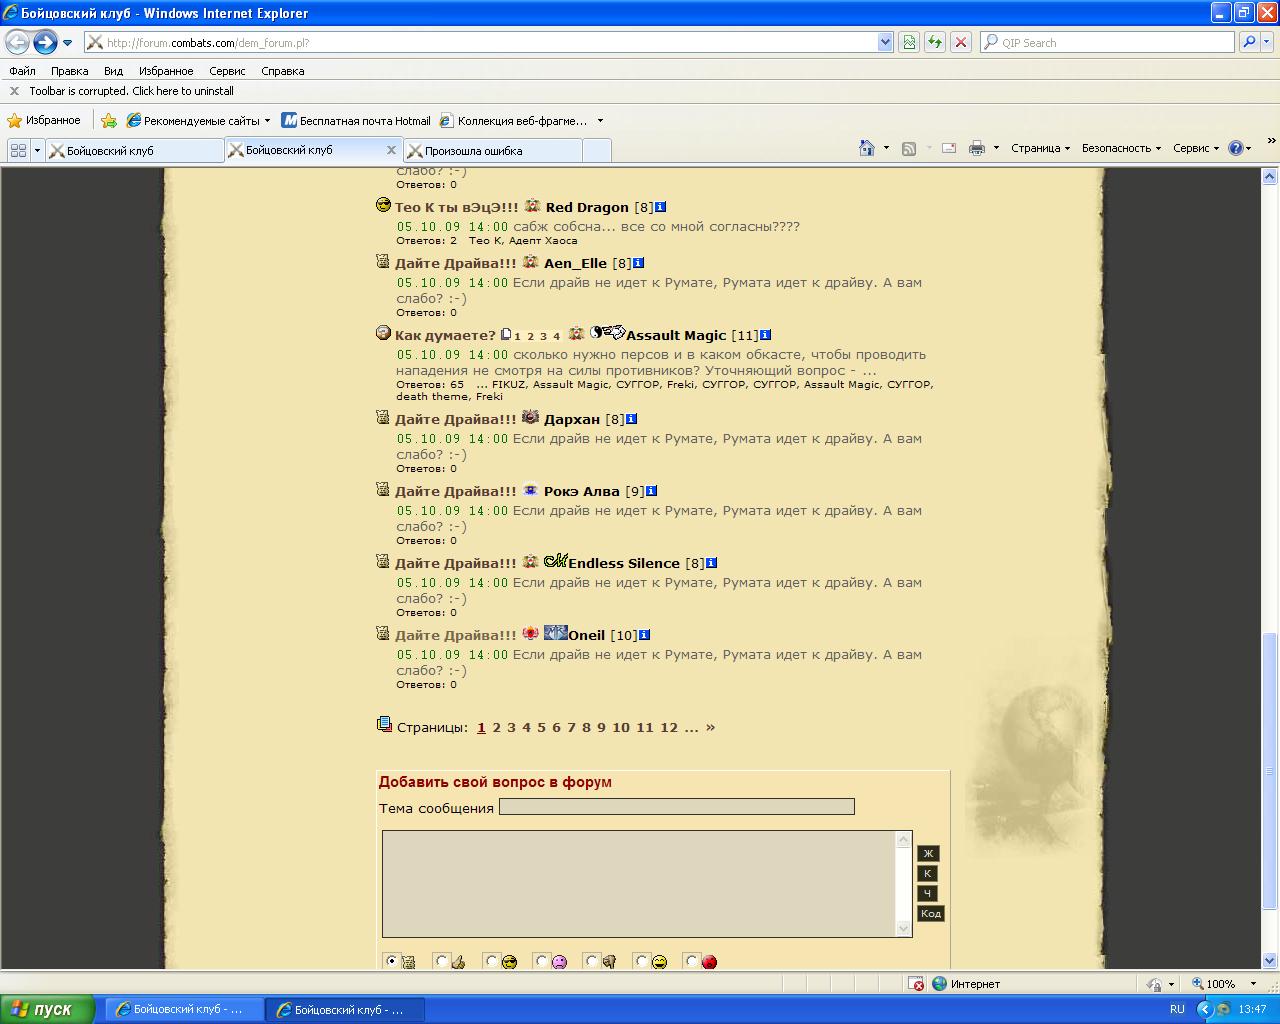Click inside the message text area
1280x1024 pixels.
pos(639,884)
